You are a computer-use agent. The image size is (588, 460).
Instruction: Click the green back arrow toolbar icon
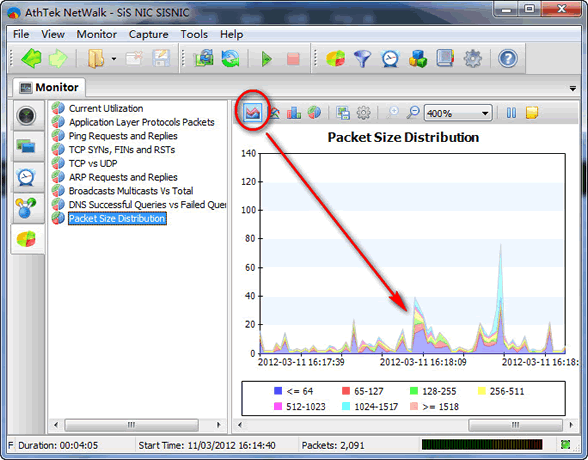tap(31, 58)
